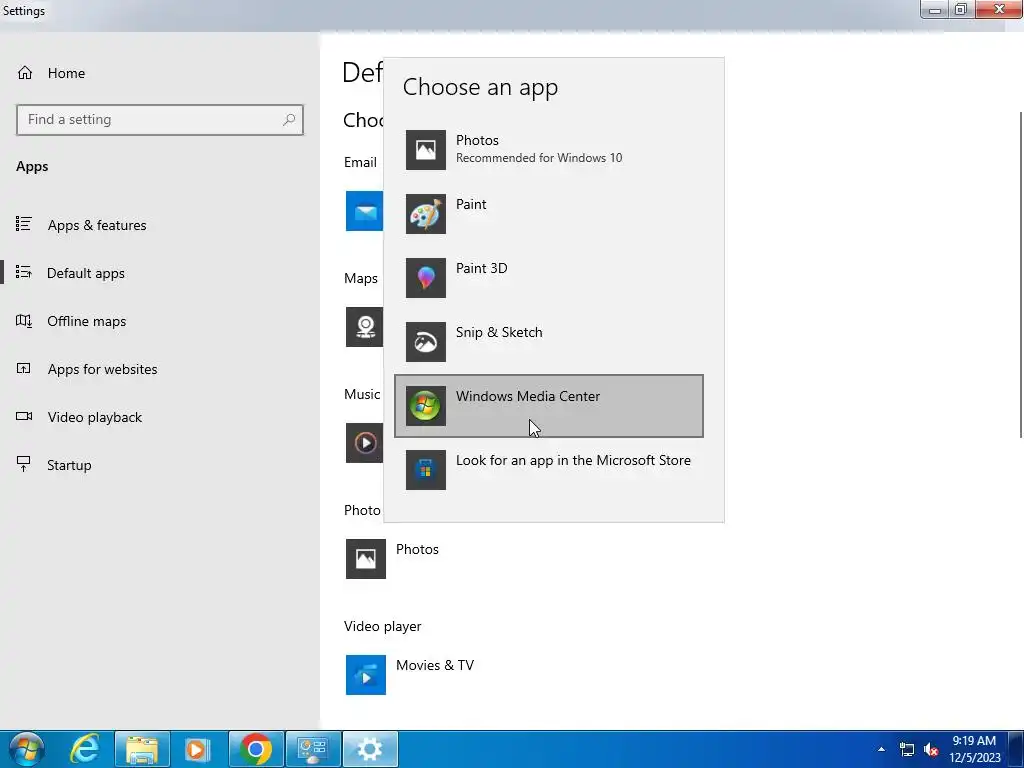The width and height of the screenshot is (1024, 768).
Task: Change default Maps app icon
Action: pyautogui.click(x=364, y=327)
